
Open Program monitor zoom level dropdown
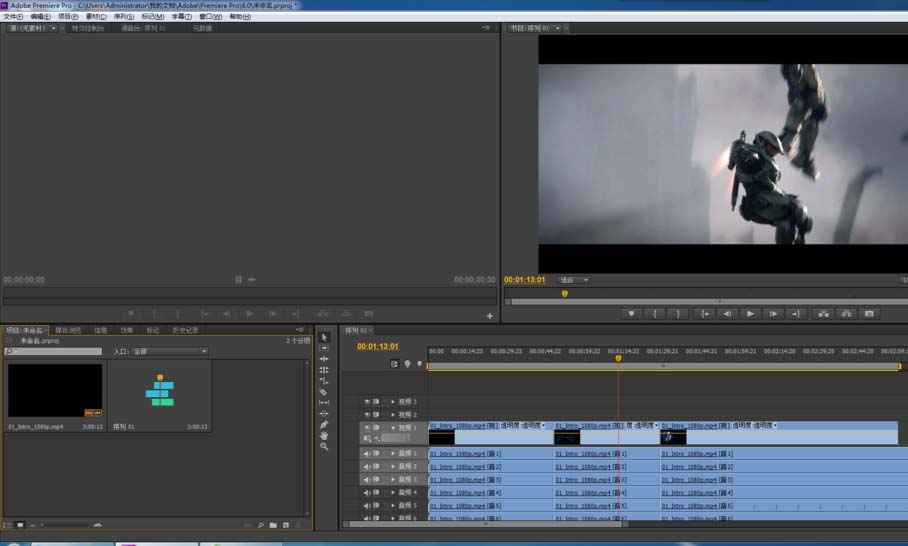pos(573,280)
